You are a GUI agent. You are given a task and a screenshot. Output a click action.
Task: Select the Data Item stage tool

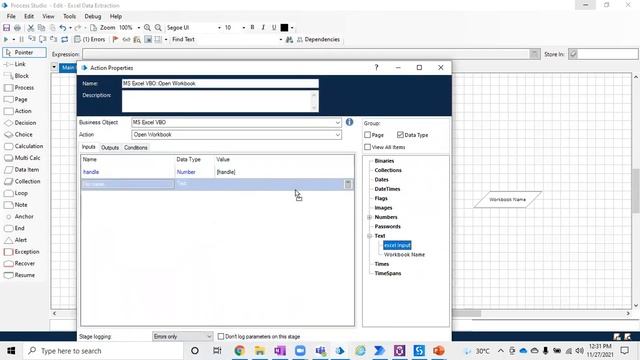point(22,170)
